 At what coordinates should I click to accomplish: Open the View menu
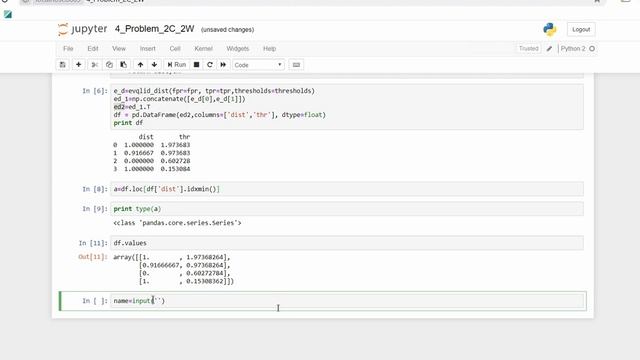point(119,49)
